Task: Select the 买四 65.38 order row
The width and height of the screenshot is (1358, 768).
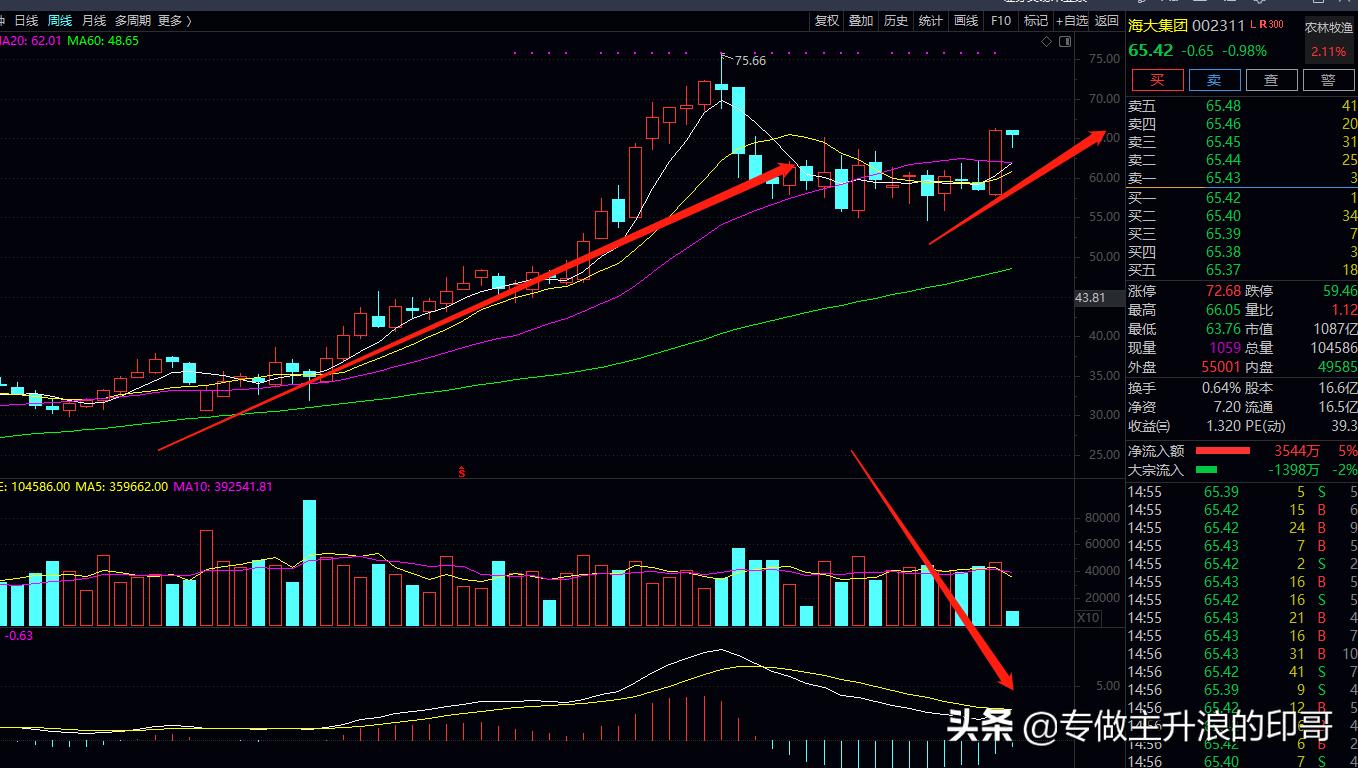Action: [x=1242, y=252]
